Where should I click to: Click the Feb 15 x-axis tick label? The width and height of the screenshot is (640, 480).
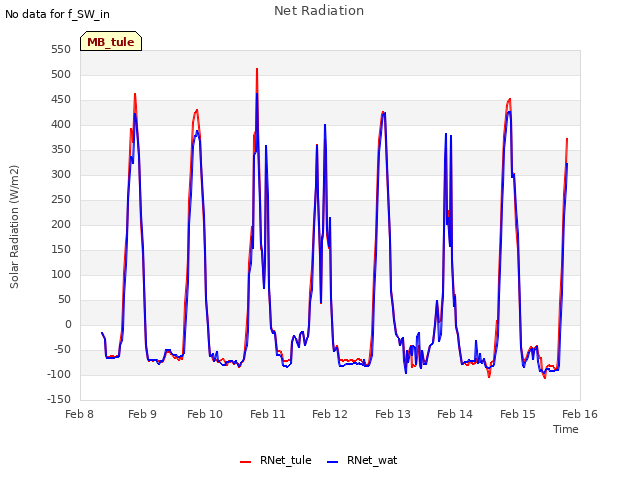518,414
